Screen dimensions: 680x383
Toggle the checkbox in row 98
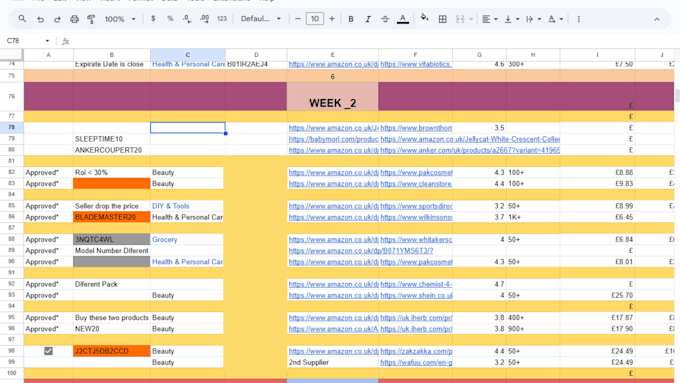click(48, 351)
